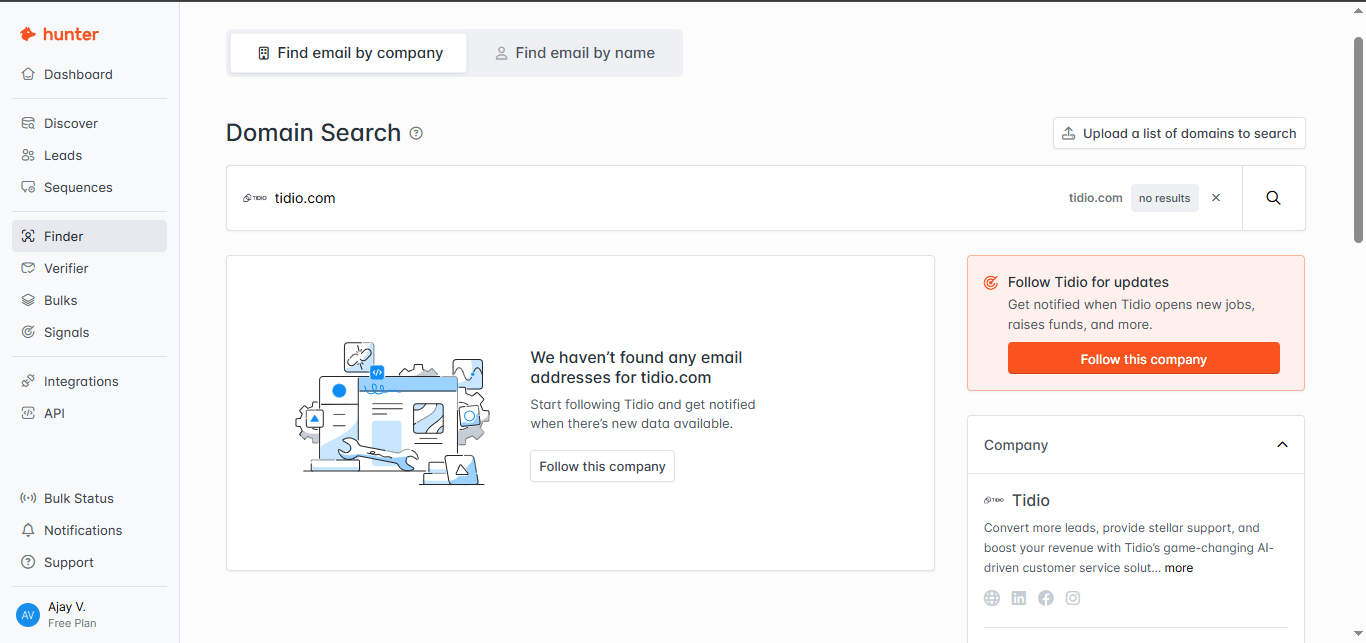1366x643 pixels.
Task: Click the Free Plan label
Action: 72,623
